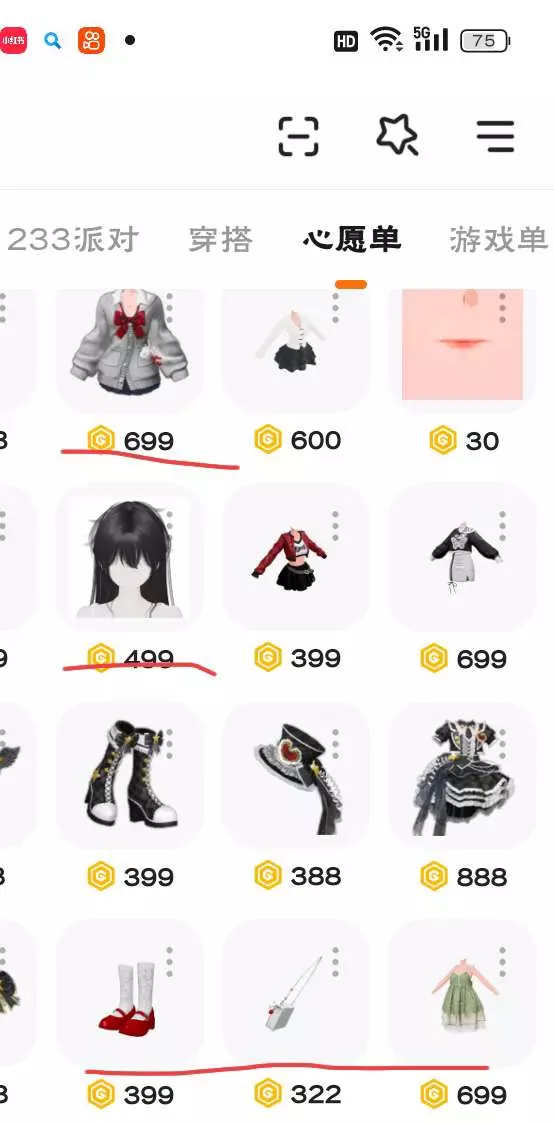
Task: Open the black gothic dress priced 888
Action: (462, 775)
